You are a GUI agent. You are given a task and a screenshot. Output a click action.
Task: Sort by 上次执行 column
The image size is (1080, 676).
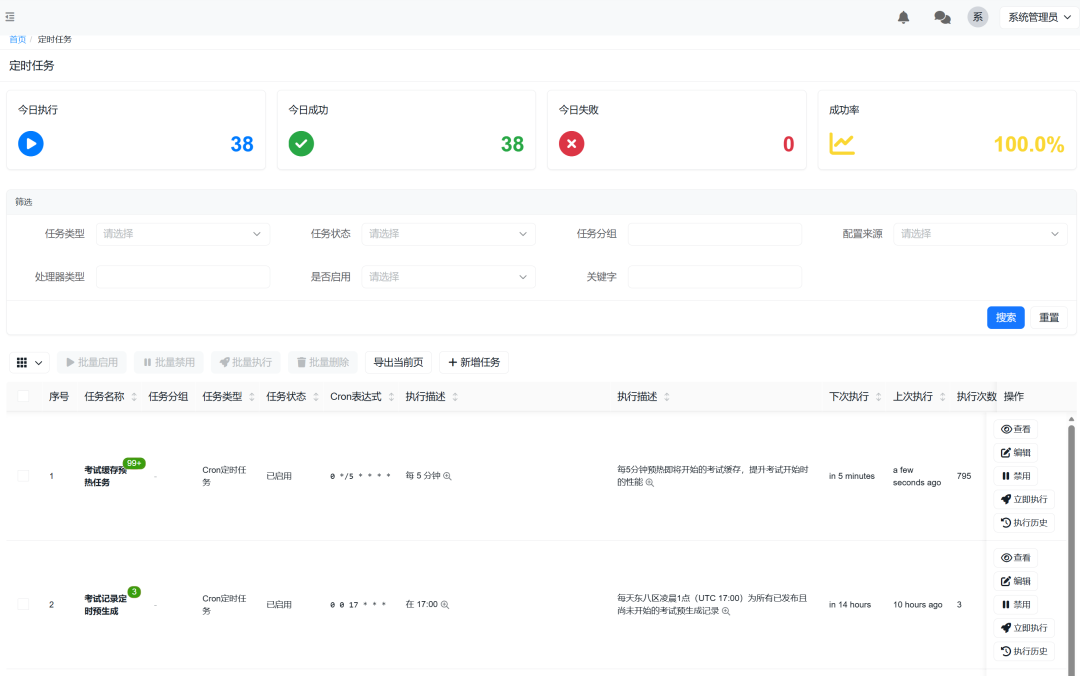pyautogui.click(x=942, y=397)
